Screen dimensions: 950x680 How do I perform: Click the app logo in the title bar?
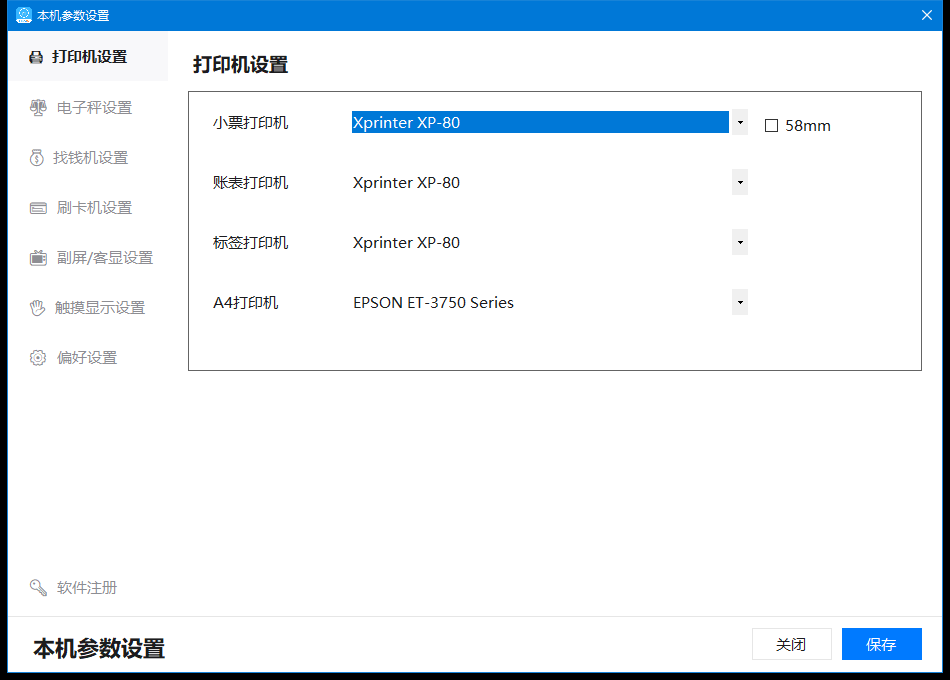coord(24,15)
